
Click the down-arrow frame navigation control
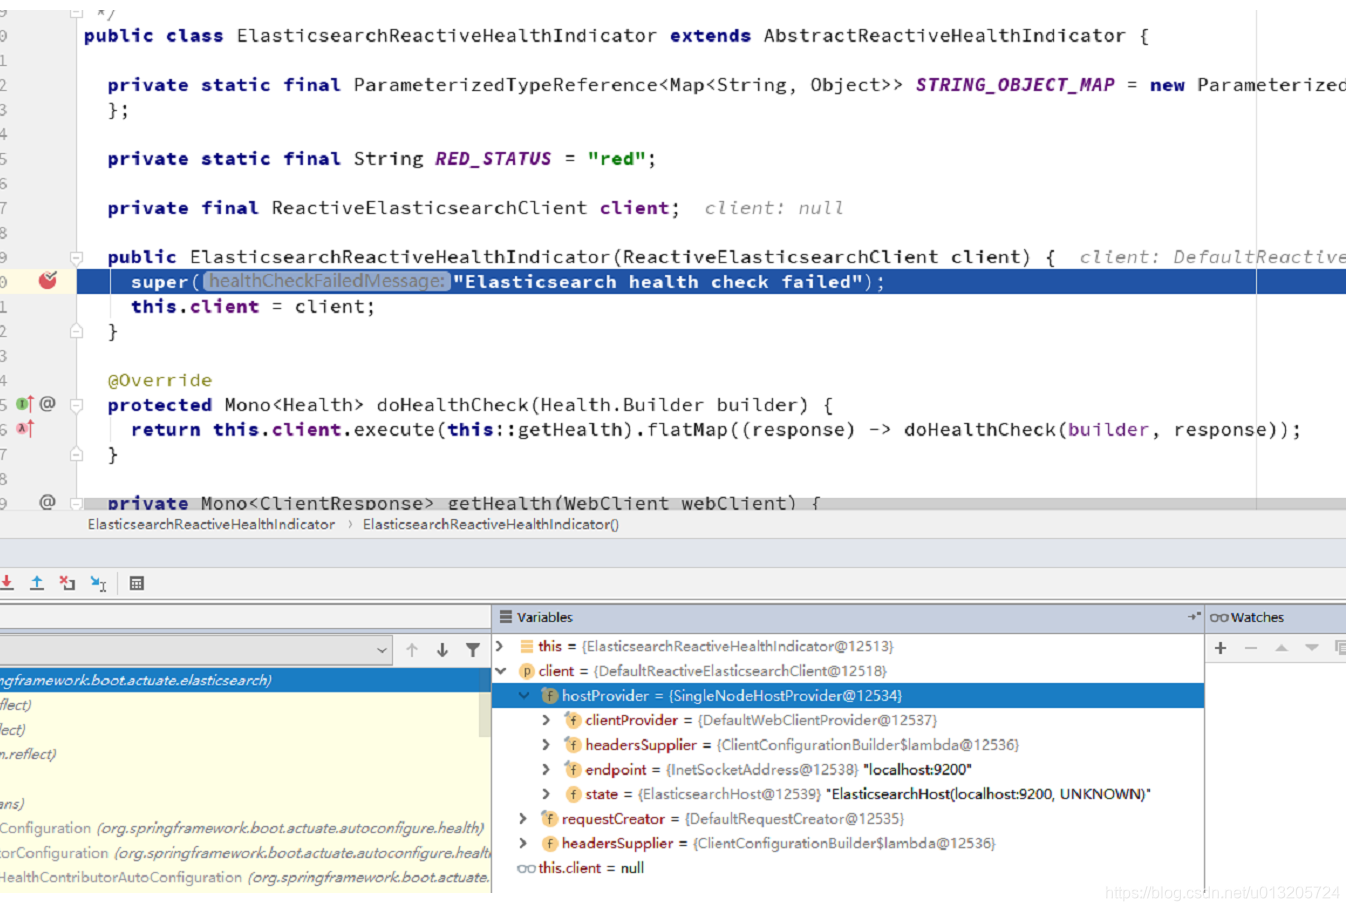point(443,650)
